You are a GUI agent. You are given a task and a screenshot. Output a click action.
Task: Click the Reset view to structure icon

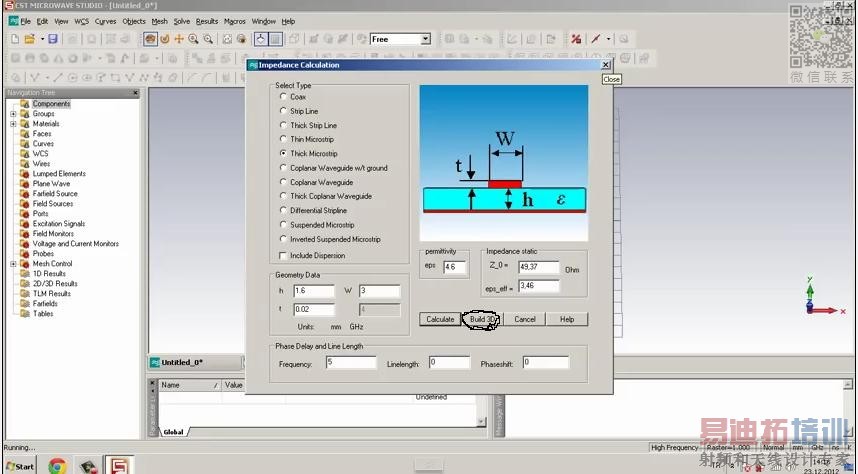tap(241, 39)
